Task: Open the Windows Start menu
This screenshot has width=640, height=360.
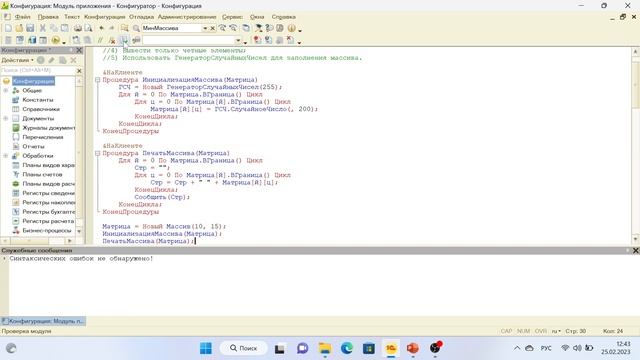Action: (x=206, y=348)
